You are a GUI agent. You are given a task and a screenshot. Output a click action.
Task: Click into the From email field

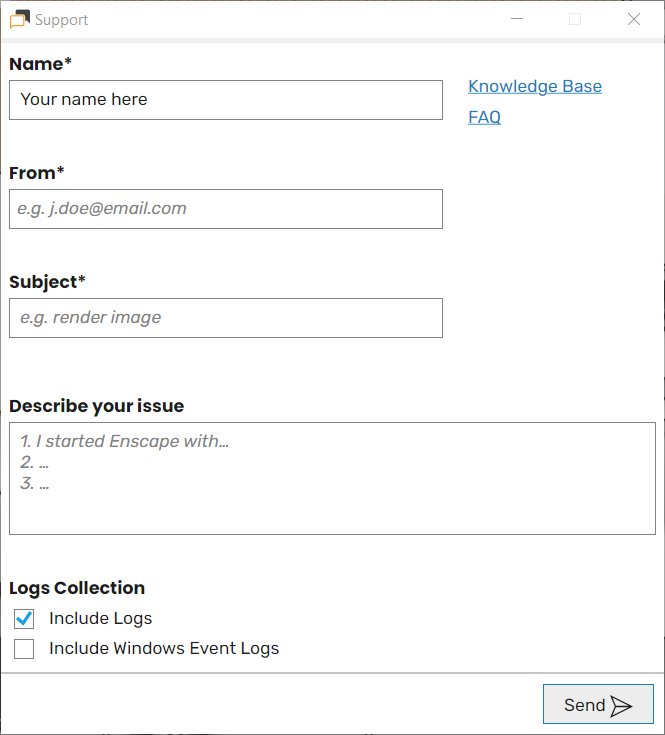pos(226,209)
